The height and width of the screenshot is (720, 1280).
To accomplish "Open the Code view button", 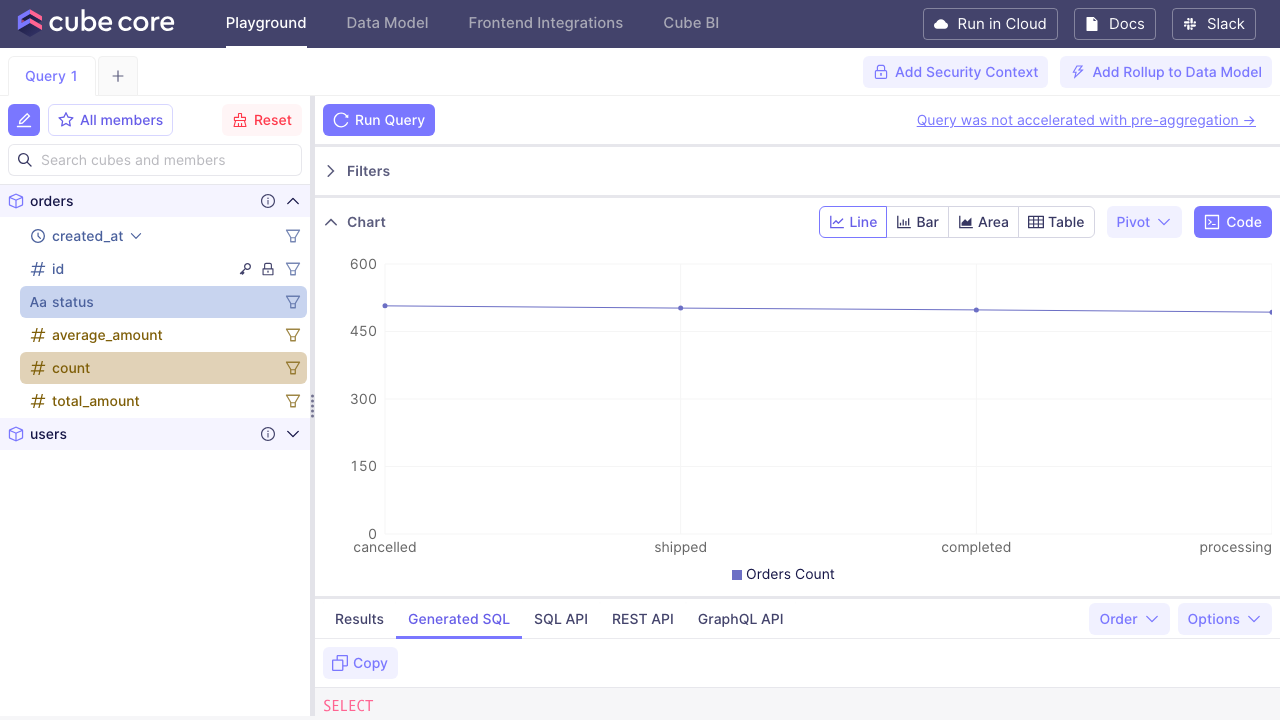I will click(1233, 222).
